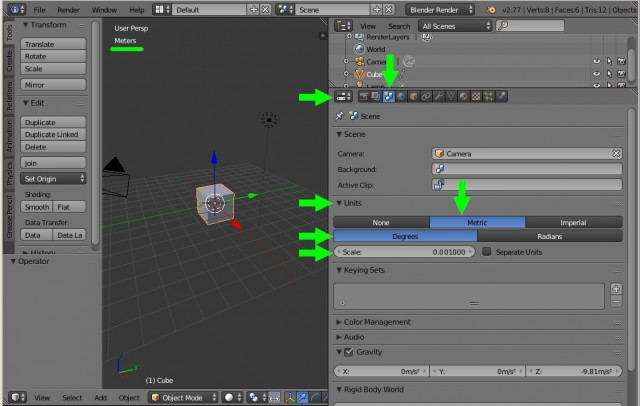640x406 pixels.
Task: Expand the Cube tree node in outliner
Action: pyautogui.click(x=346, y=74)
